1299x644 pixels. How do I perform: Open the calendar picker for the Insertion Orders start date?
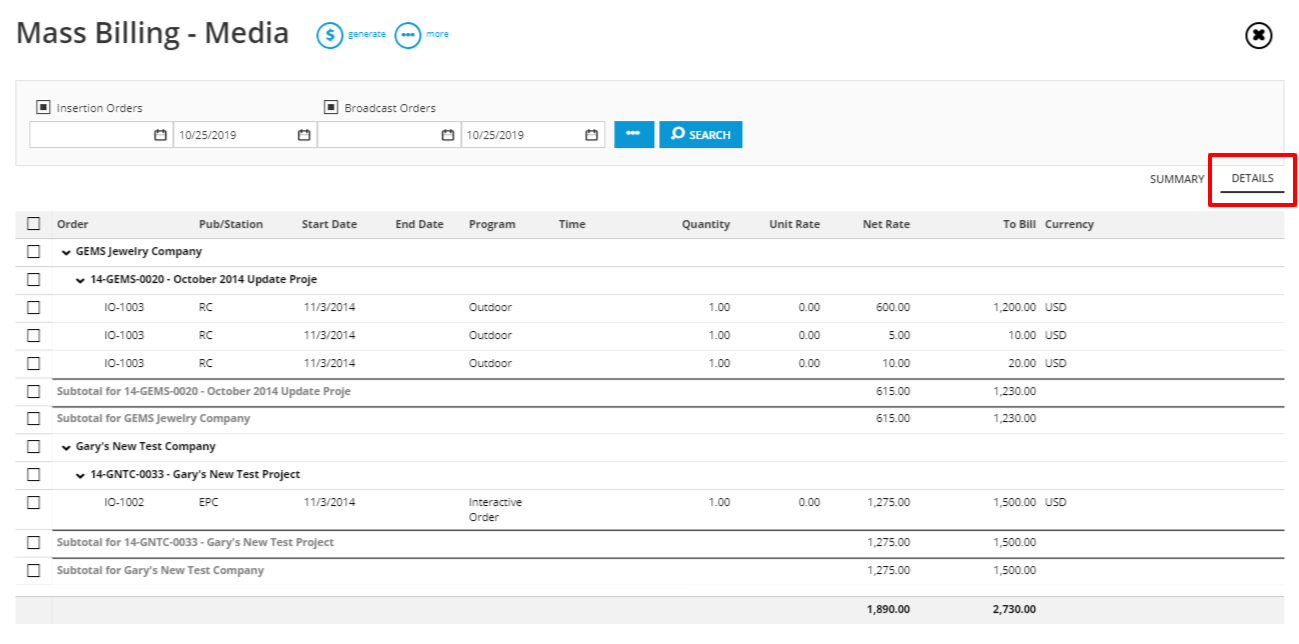pyautogui.click(x=160, y=135)
